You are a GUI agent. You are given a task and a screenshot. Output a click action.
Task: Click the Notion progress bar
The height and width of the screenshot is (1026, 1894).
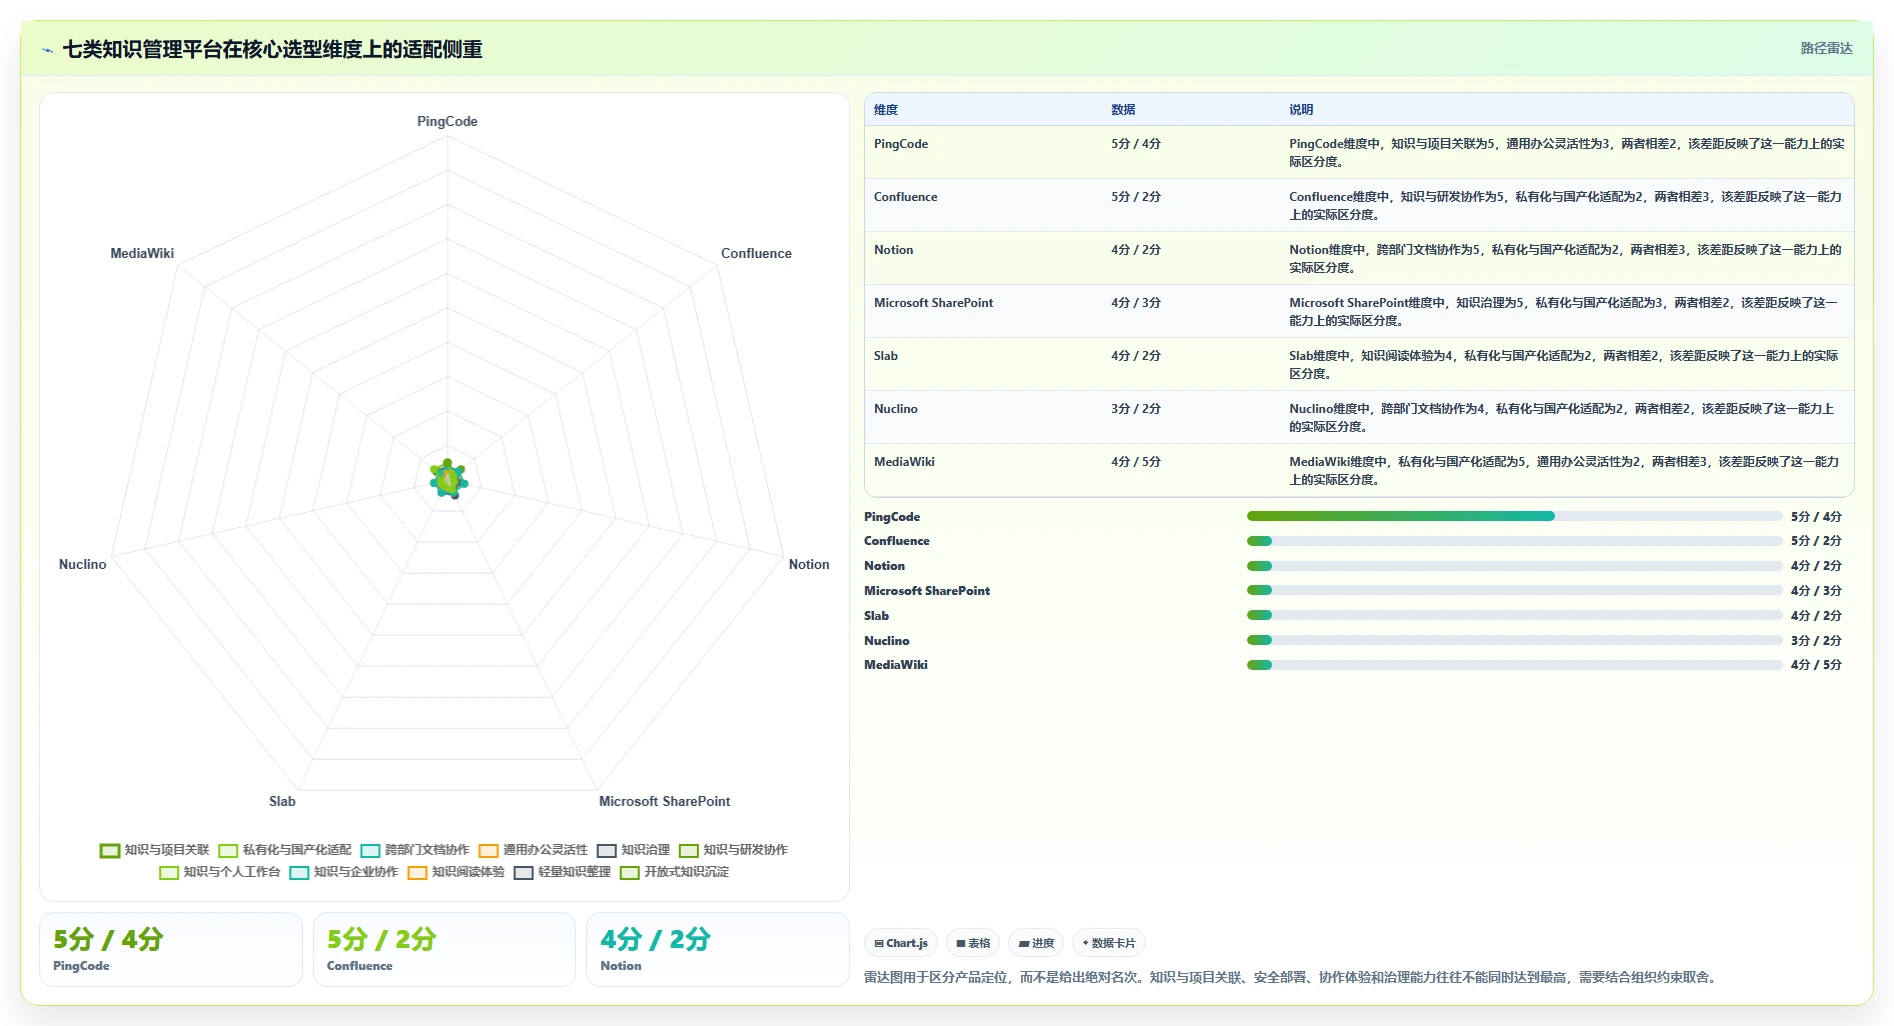tap(1514, 566)
